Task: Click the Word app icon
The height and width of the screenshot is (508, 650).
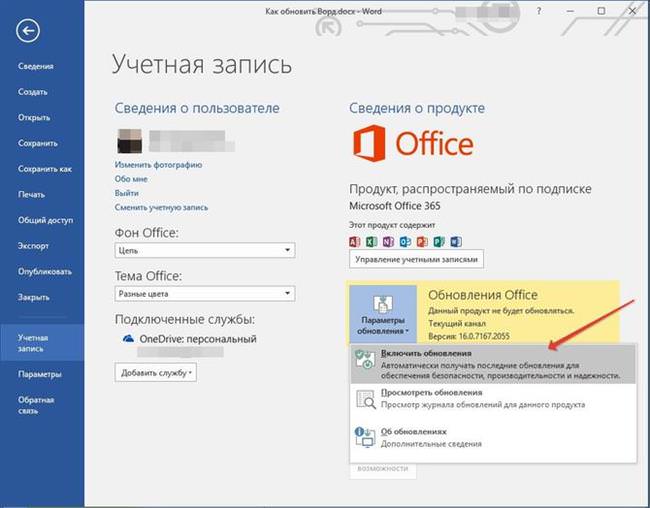Action: pos(456,241)
